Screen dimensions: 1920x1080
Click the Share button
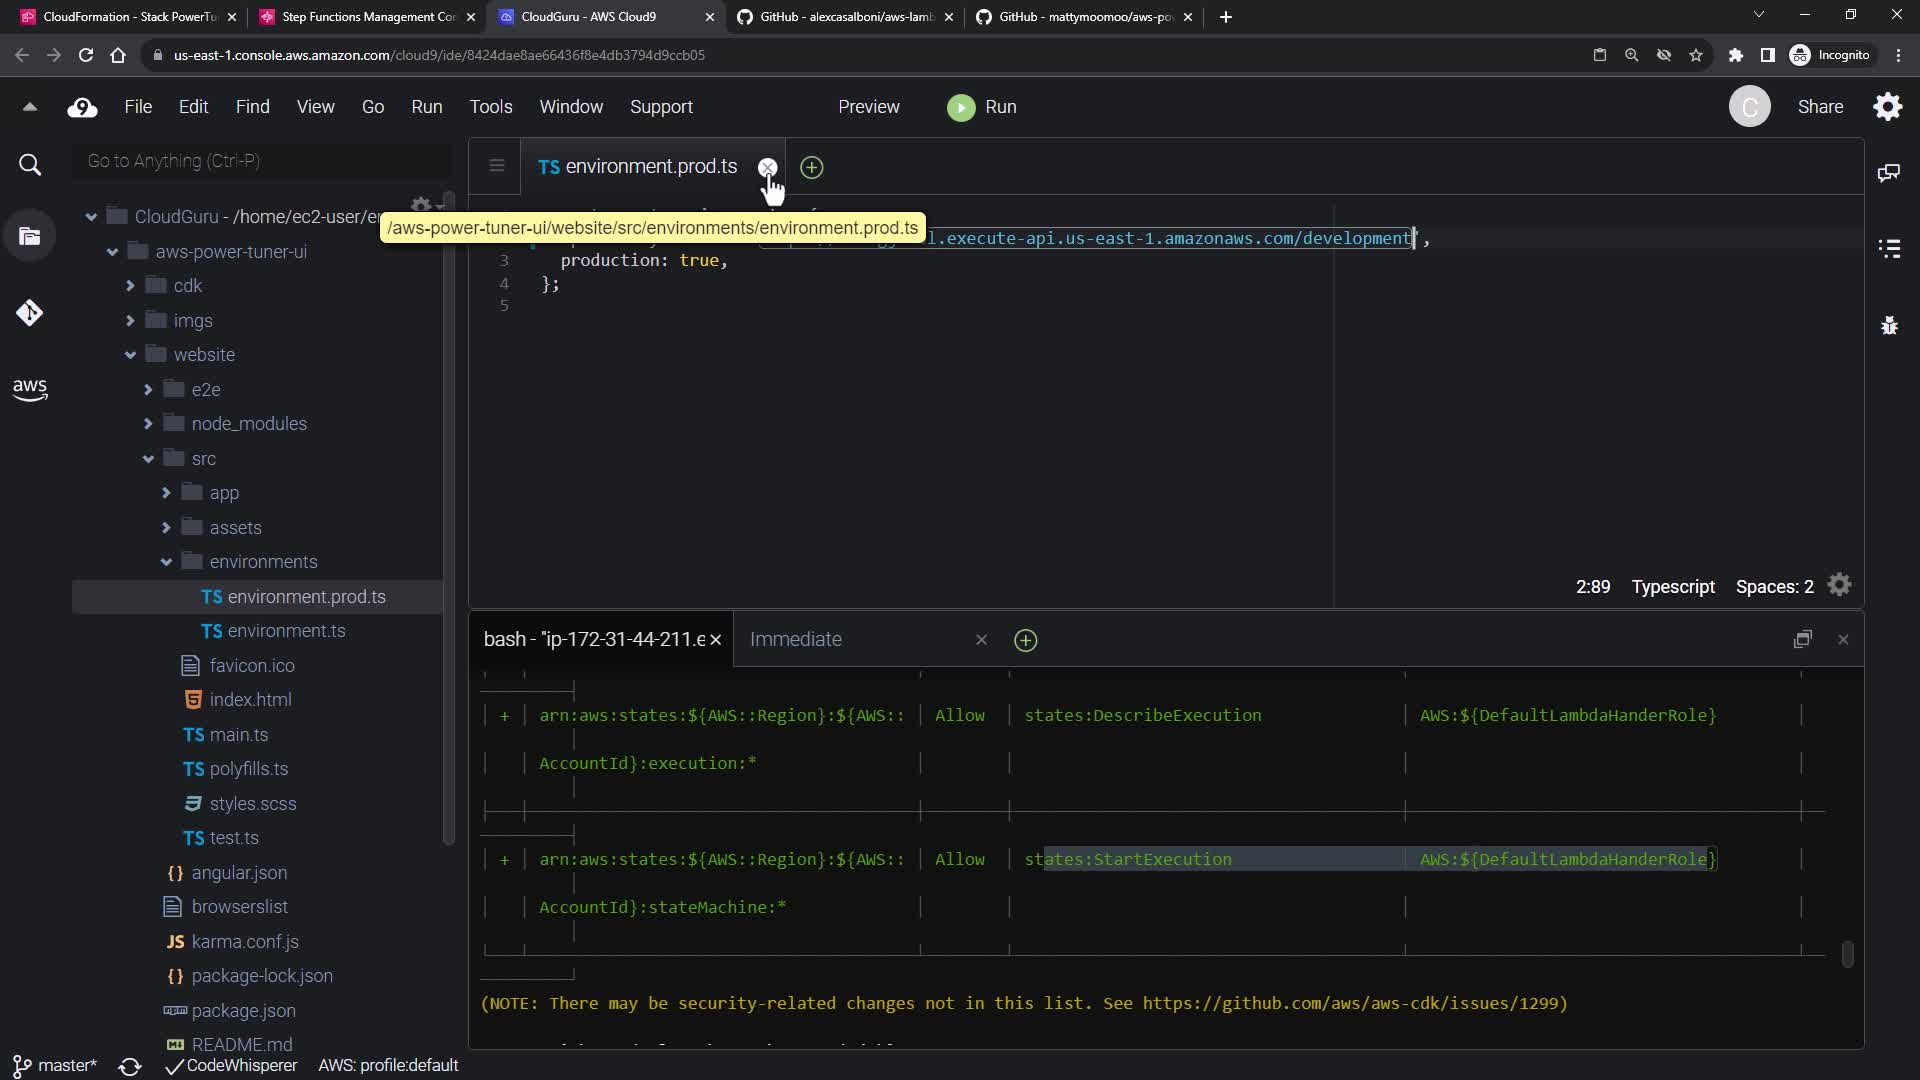[1819, 107]
